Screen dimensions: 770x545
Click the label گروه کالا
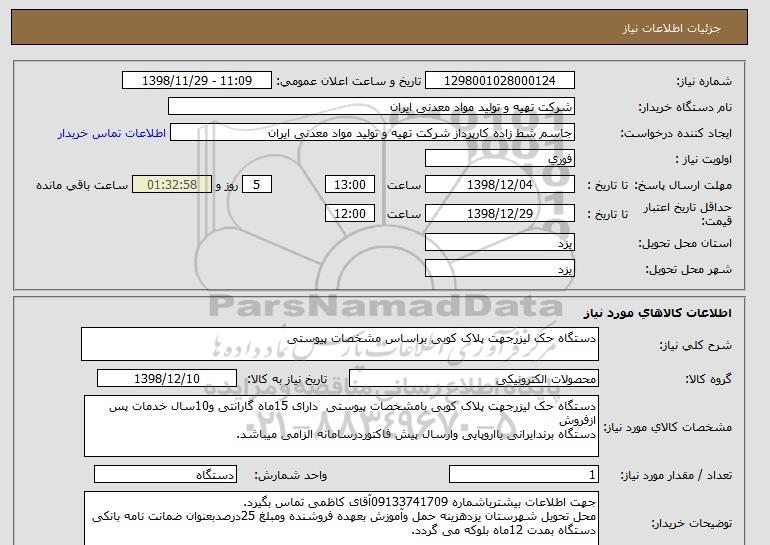tap(709, 379)
